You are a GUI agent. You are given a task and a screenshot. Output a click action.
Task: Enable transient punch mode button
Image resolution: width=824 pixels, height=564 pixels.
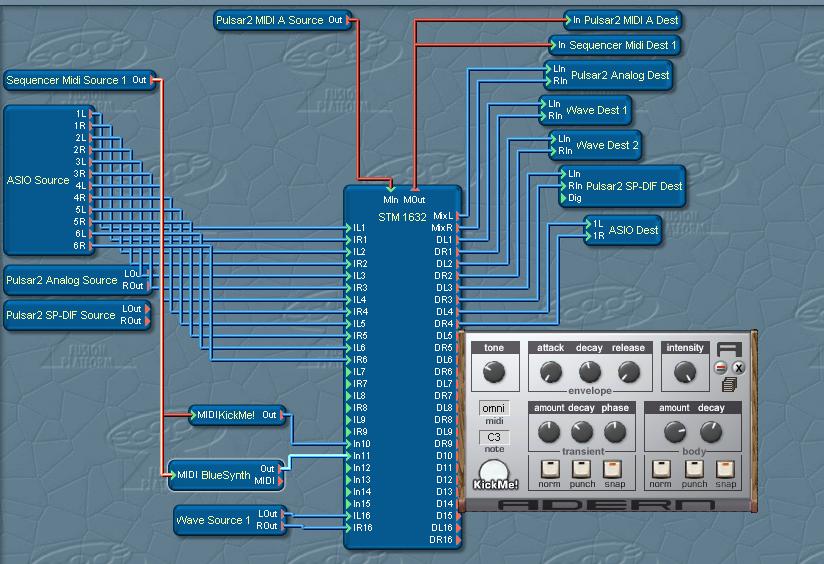tap(581, 468)
